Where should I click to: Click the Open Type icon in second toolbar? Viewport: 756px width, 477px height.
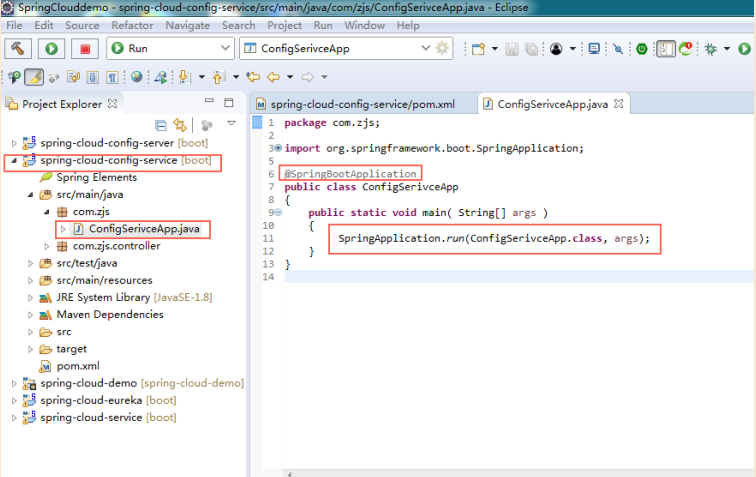[14, 77]
